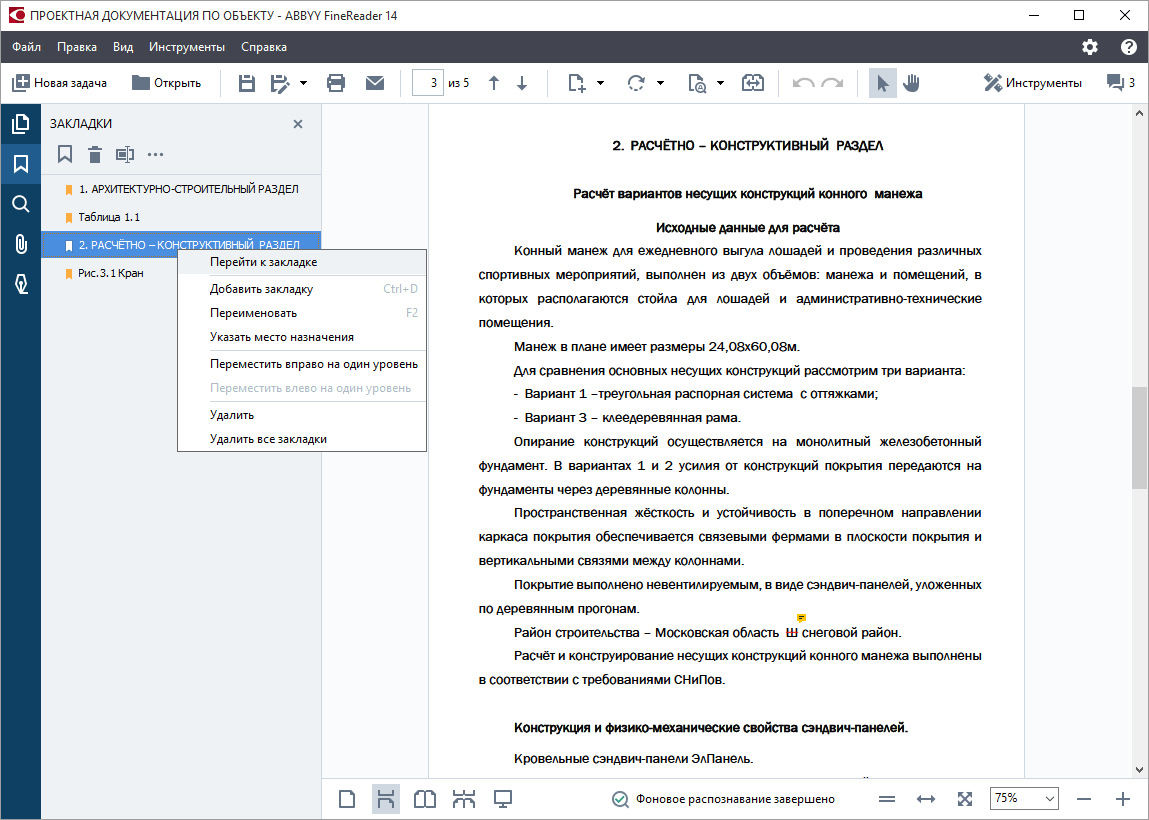The width and height of the screenshot is (1149, 820).
Task: Switch to single page view
Action: pos(347,799)
